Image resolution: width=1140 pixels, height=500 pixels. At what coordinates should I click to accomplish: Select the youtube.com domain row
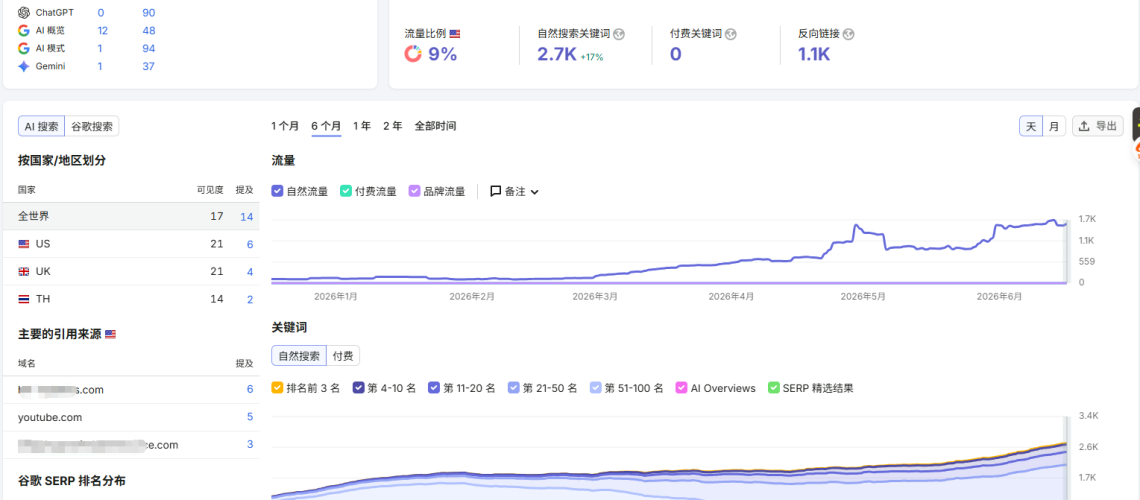pos(131,417)
